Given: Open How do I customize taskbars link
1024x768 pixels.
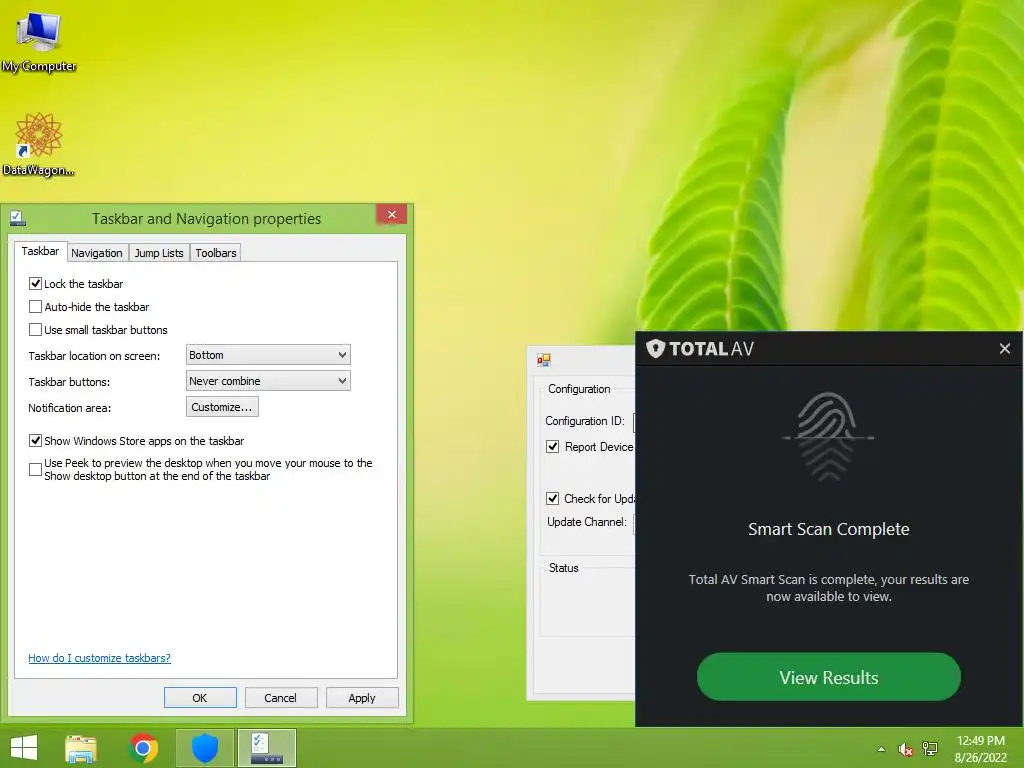Looking at the screenshot, I should [99, 658].
